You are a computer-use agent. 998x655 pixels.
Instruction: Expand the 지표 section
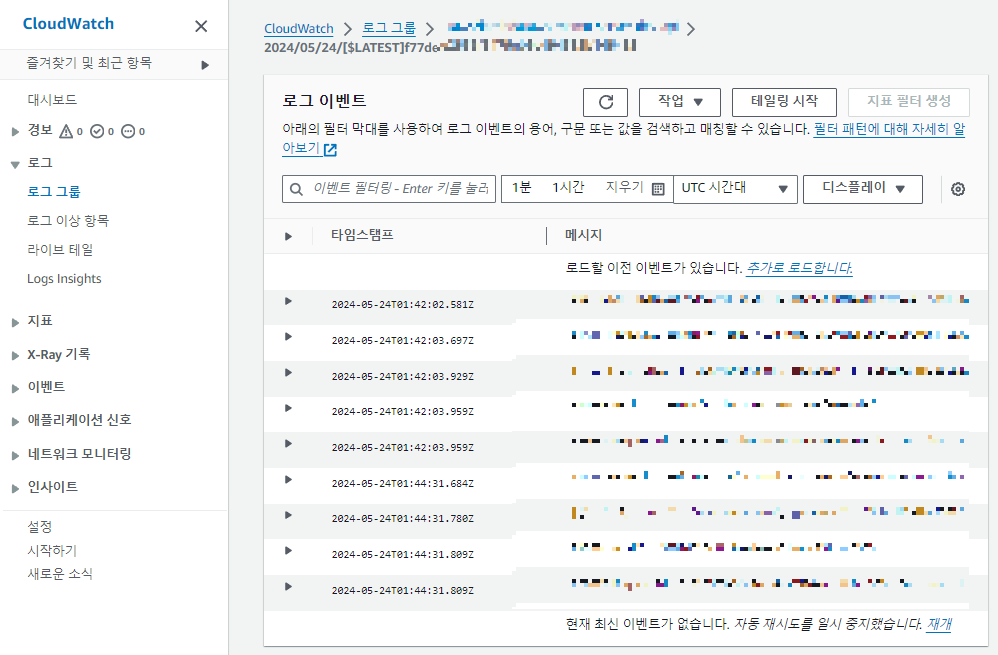(15, 323)
